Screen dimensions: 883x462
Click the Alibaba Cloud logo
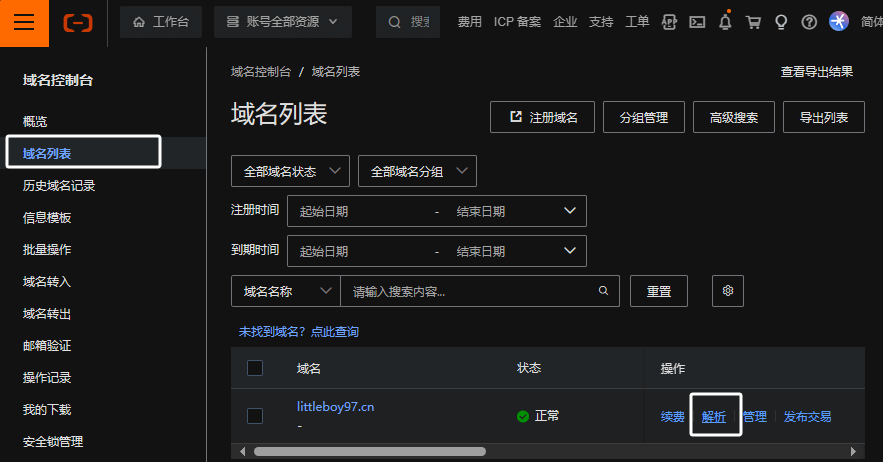click(78, 23)
